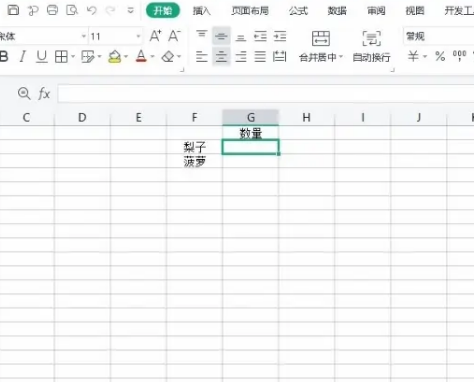Open Print Preview icon
The height and width of the screenshot is (382, 474).
point(72,10)
